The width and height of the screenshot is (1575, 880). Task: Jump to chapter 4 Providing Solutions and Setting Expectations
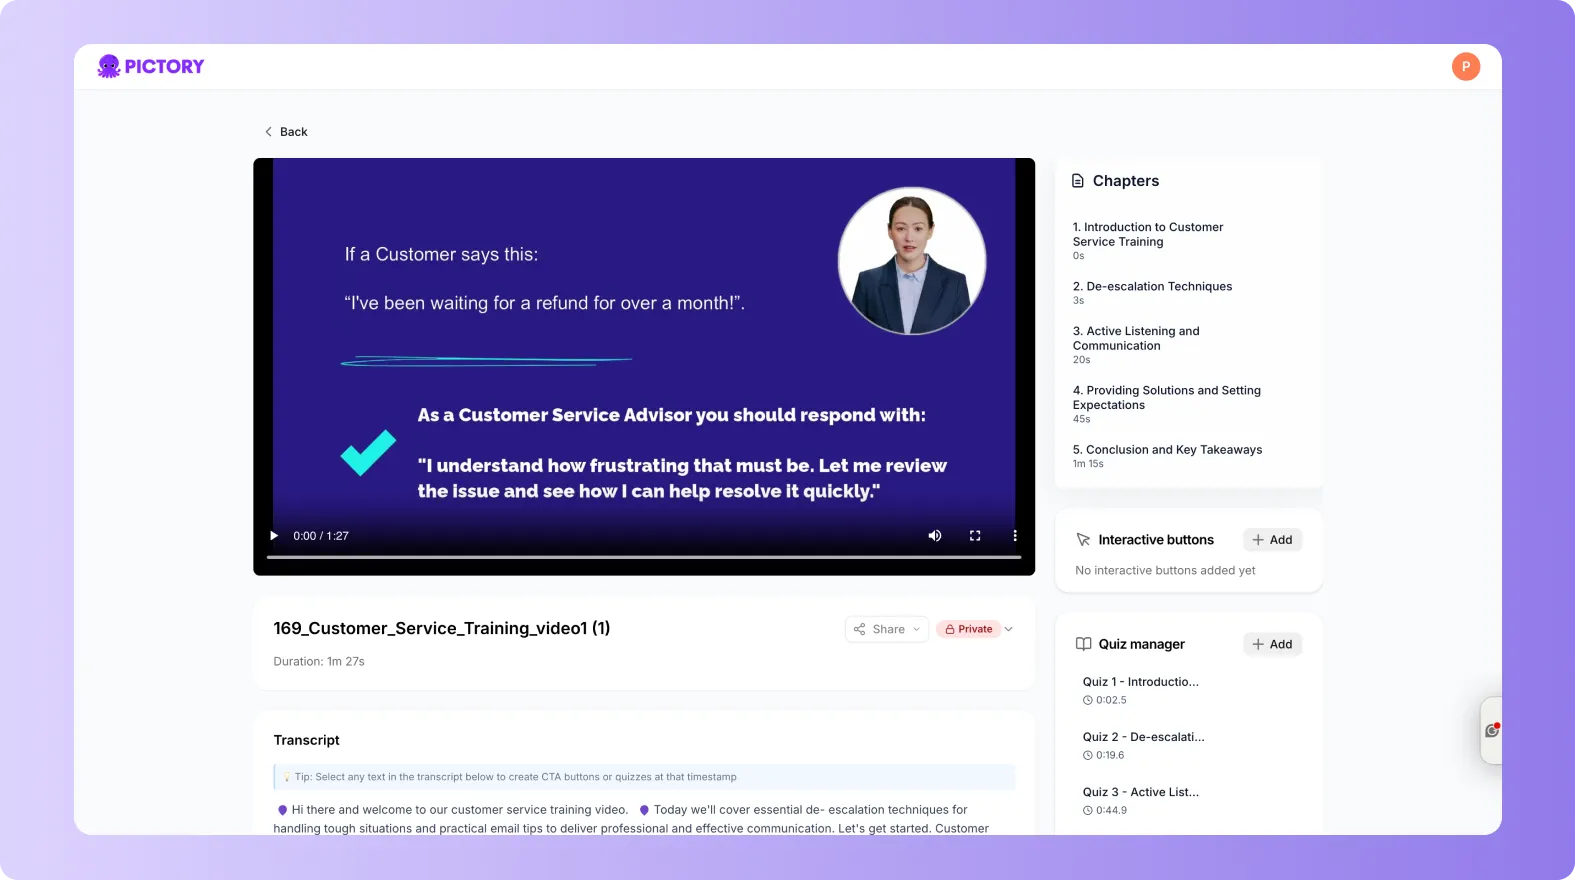[x=1167, y=404]
